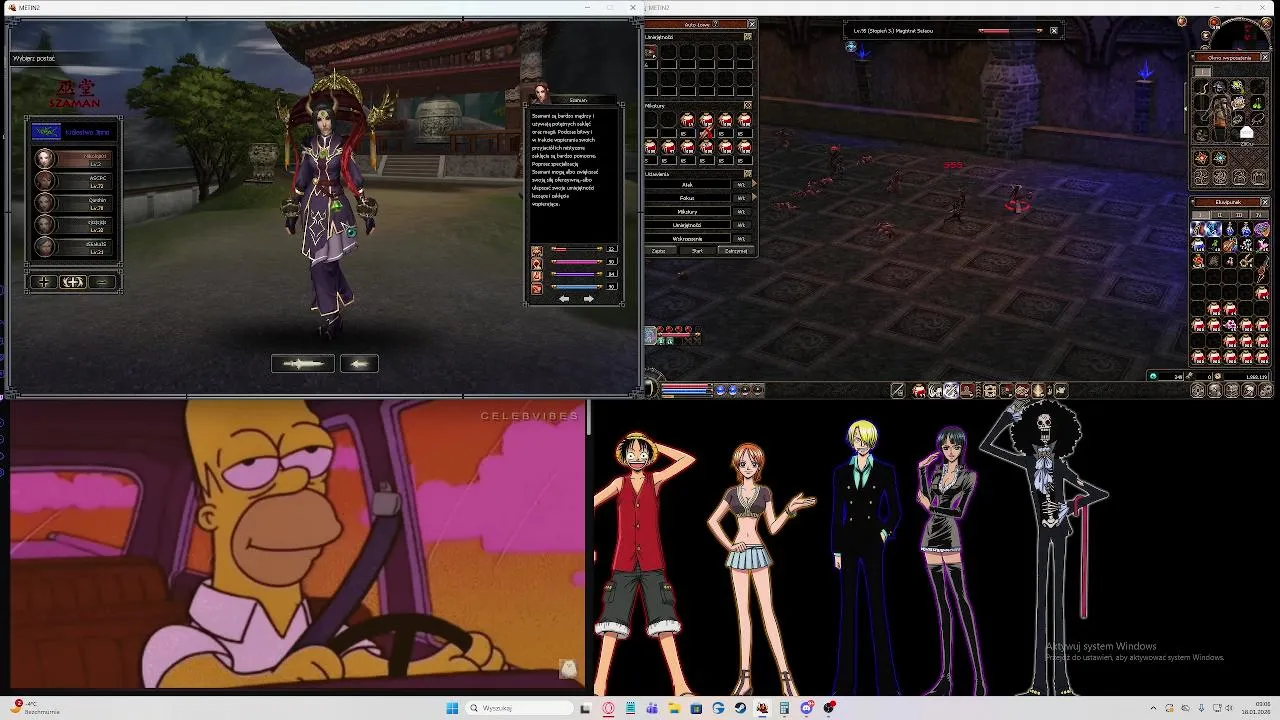This screenshot has width=1280, height=720.
Task: Collapse the Mikstury section
Action: pos(748,105)
